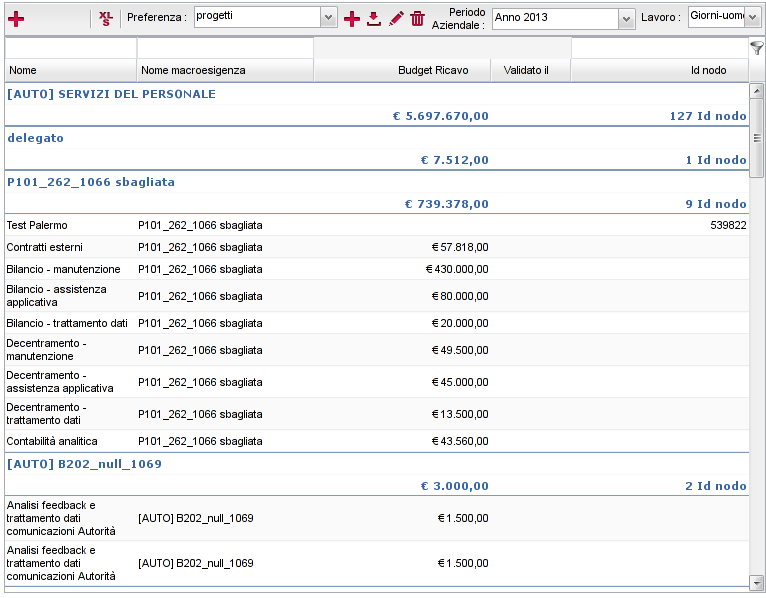Image resolution: width=766 pixels, height=598 pixels.
Task: Delete the preference with the trash icon
Action: tap(418, 18)
